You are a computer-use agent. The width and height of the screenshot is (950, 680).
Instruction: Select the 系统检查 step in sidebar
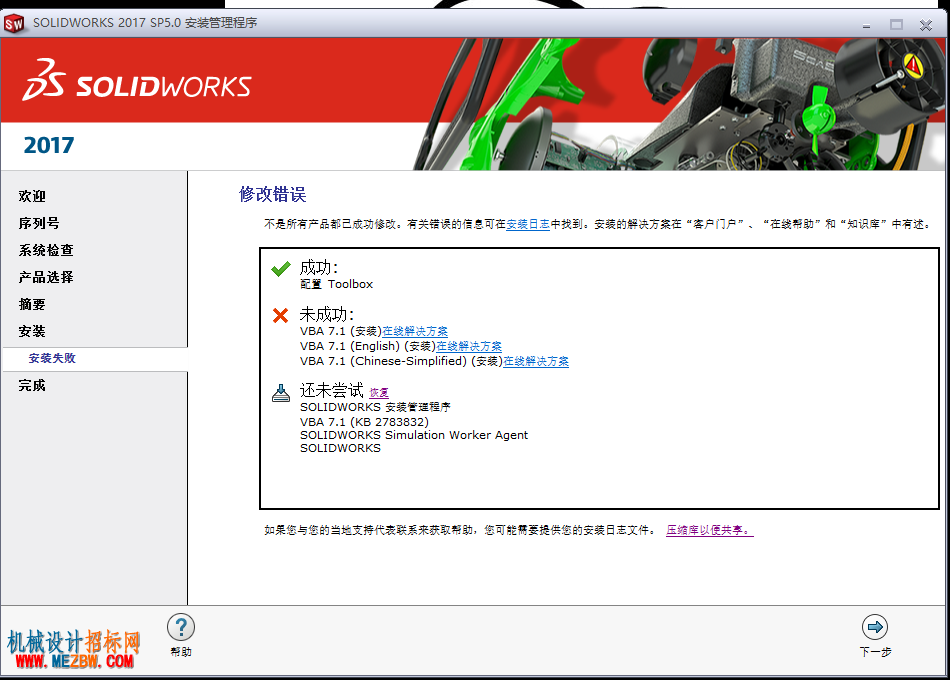[x=46, y=250]
